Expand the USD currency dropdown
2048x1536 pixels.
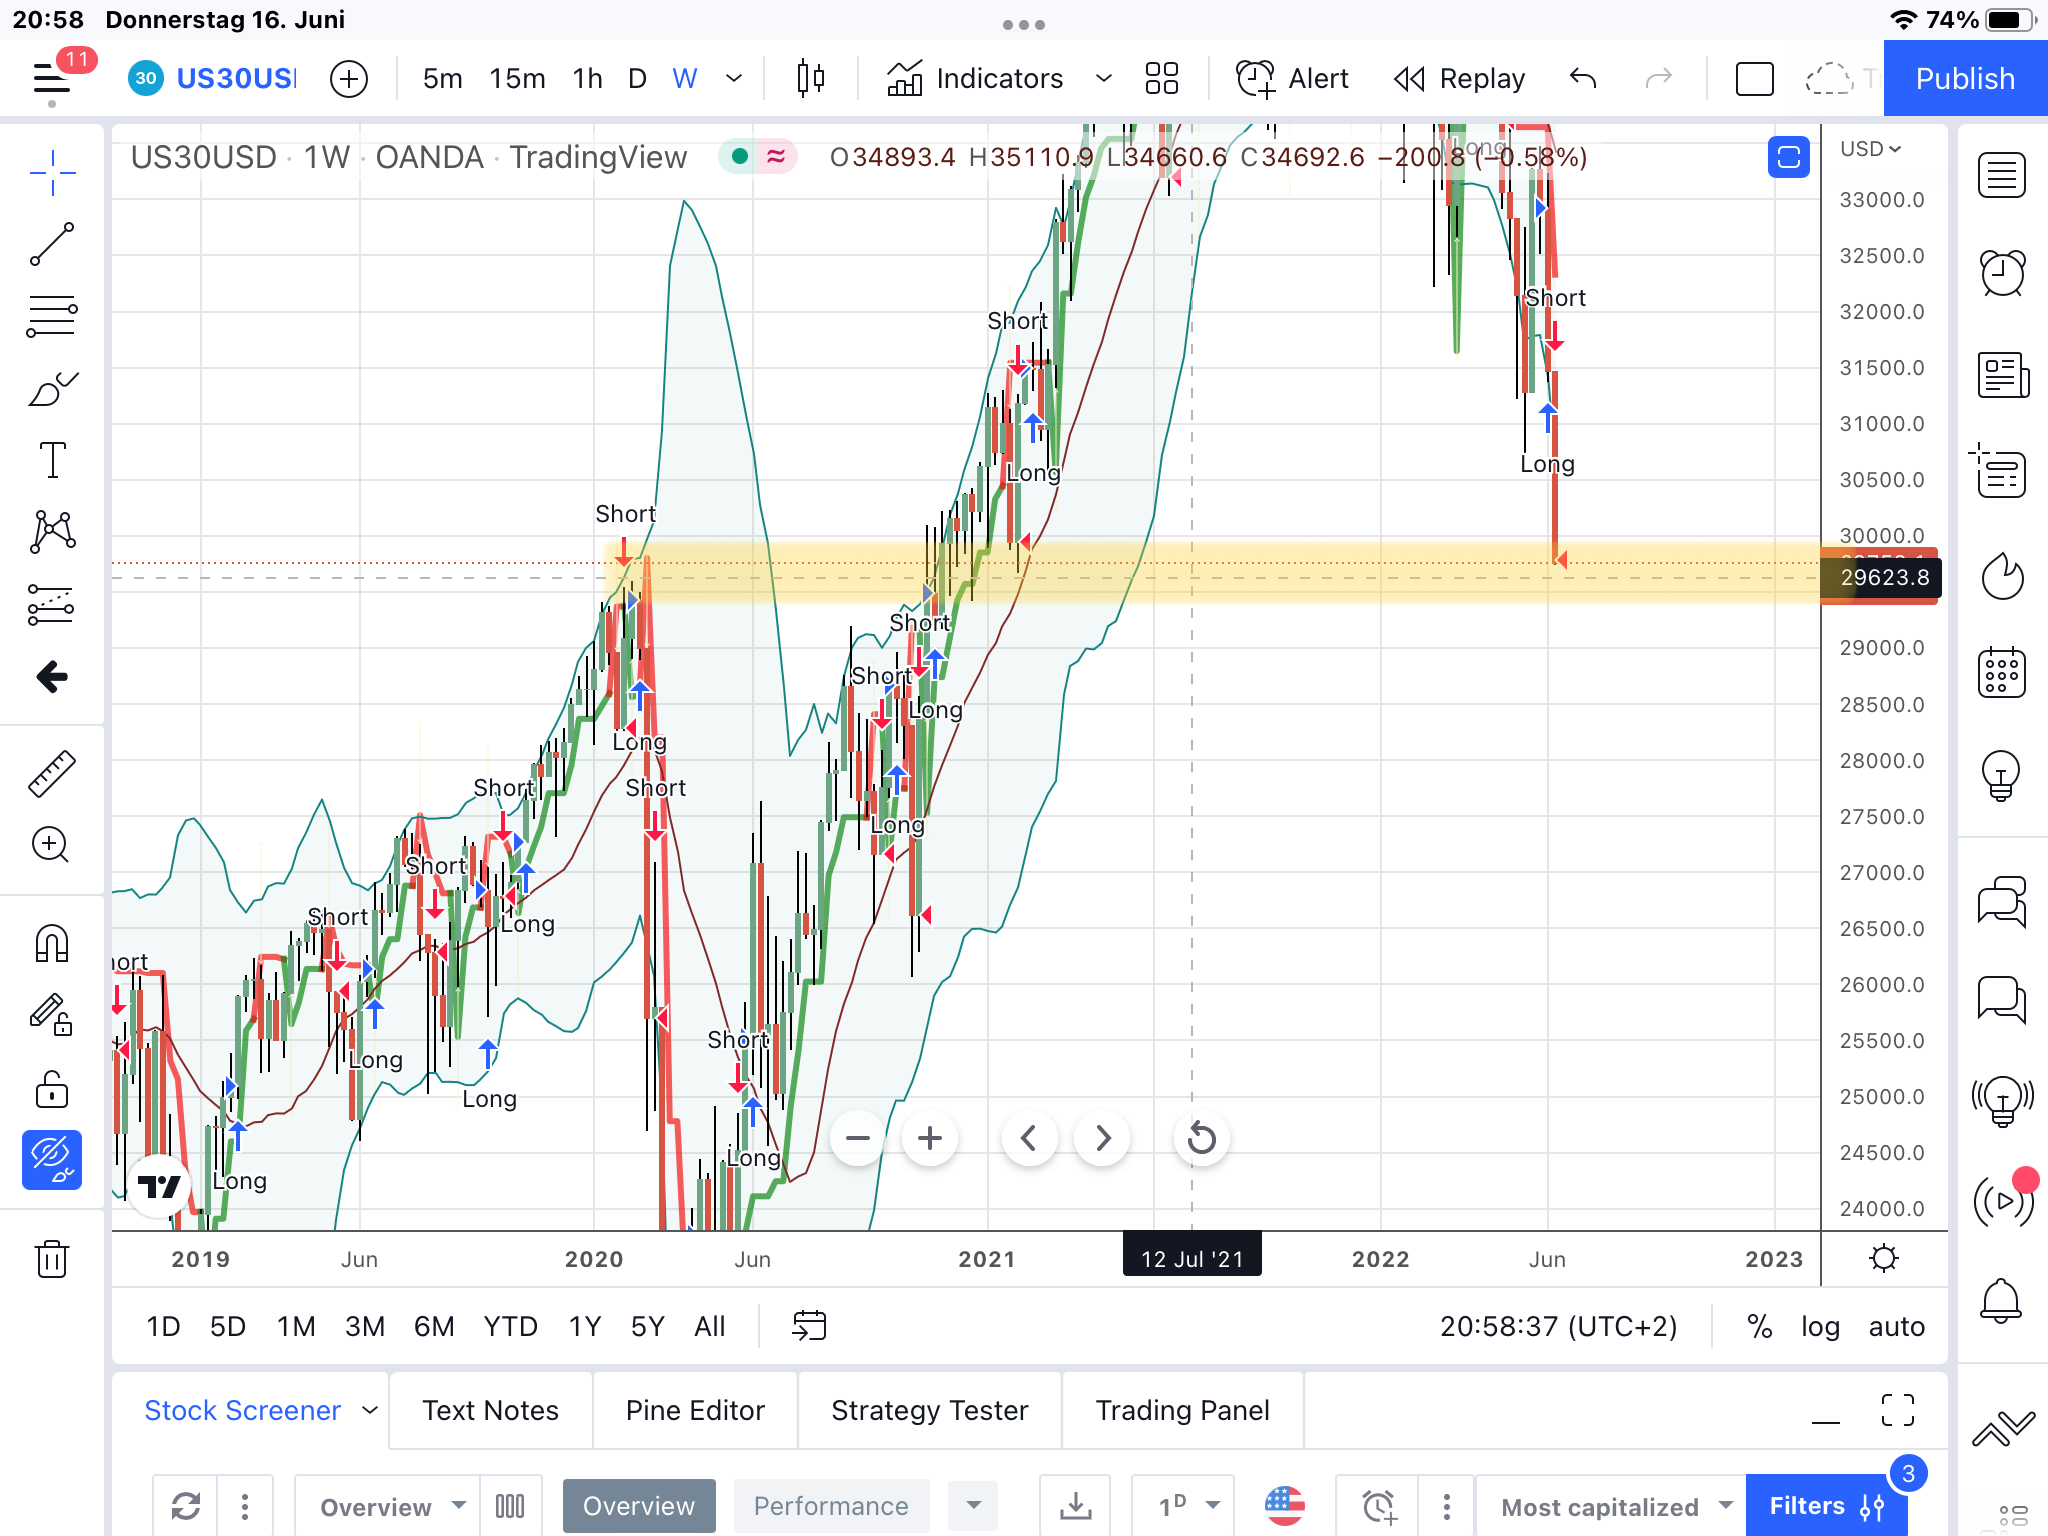coord(1871,149)
